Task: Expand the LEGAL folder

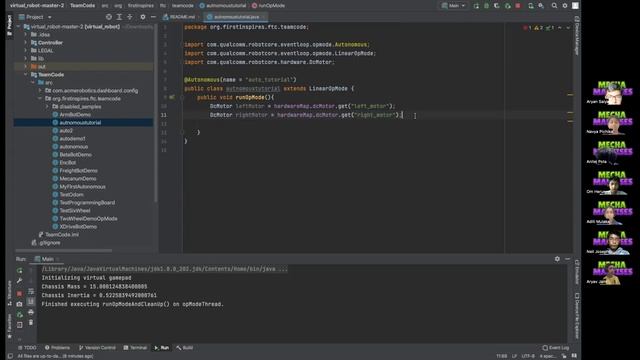Action: [x=25, y=51]
